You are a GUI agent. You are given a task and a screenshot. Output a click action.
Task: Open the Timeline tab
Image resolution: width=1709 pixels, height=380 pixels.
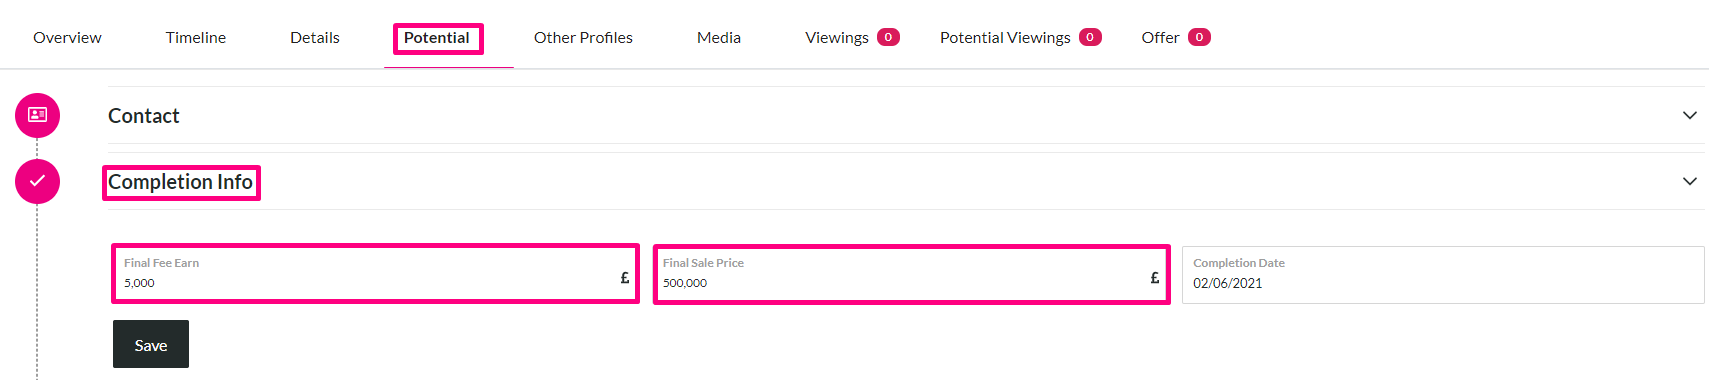click(x=196, y=37)
